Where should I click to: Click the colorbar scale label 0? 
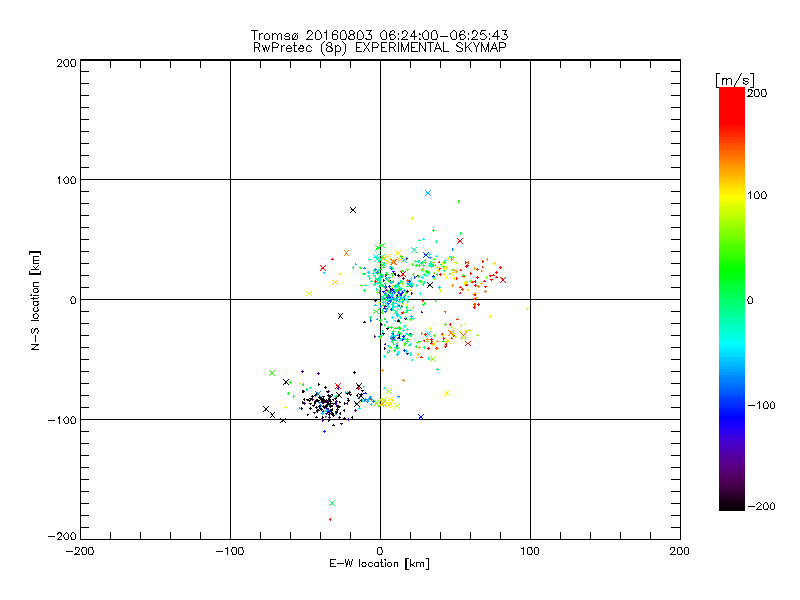click(x=750, y=301)
